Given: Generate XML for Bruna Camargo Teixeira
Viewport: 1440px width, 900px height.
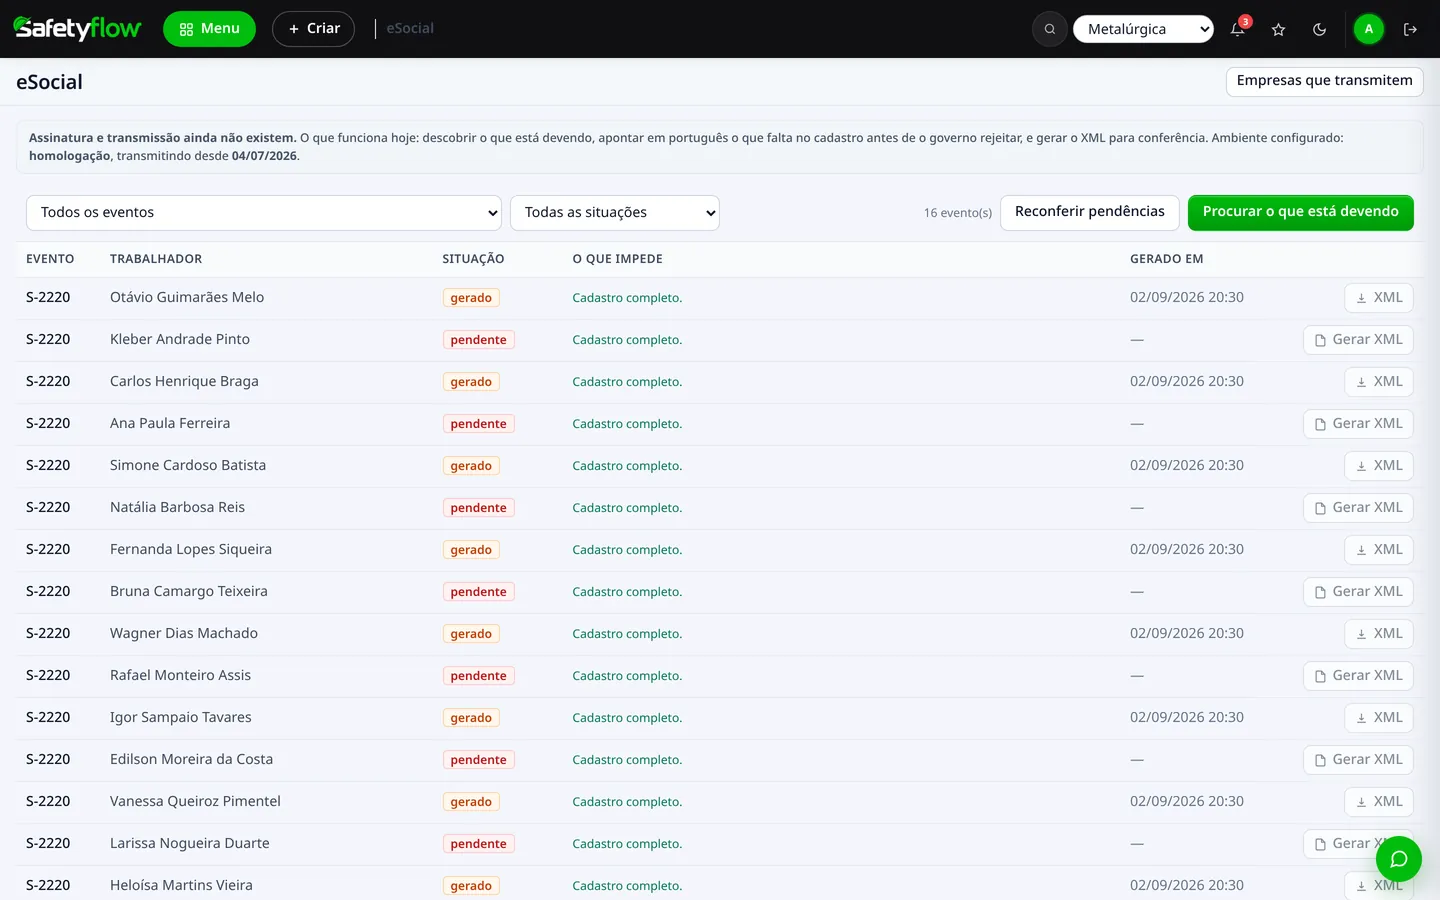Looking at the screenshot, I should coord(1358,592).
